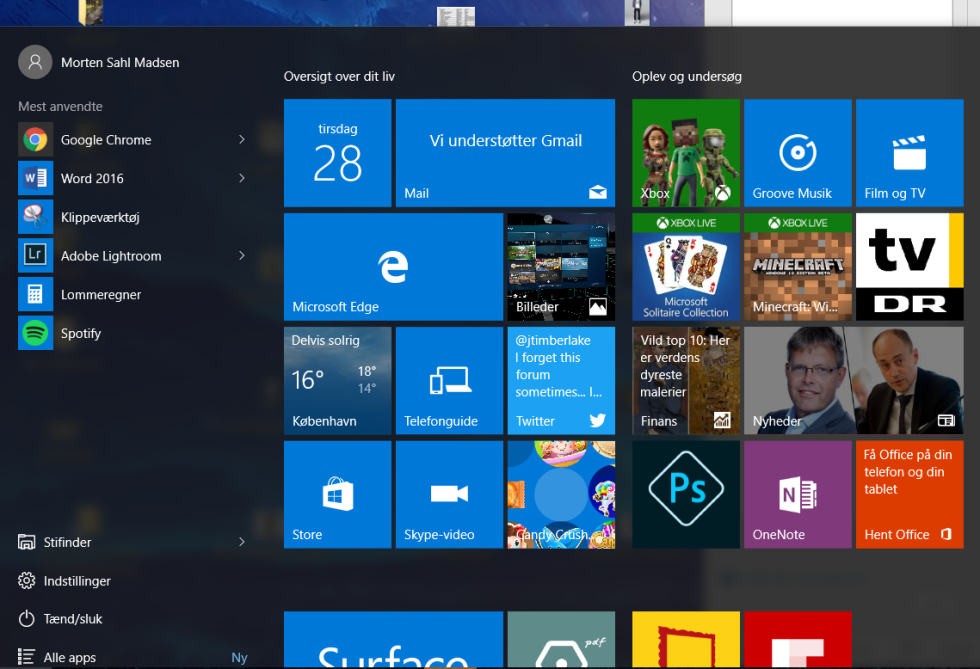Viewport: 980px width, 669px height.
Task: Open the Telefonguide tile
Action: 449,380
